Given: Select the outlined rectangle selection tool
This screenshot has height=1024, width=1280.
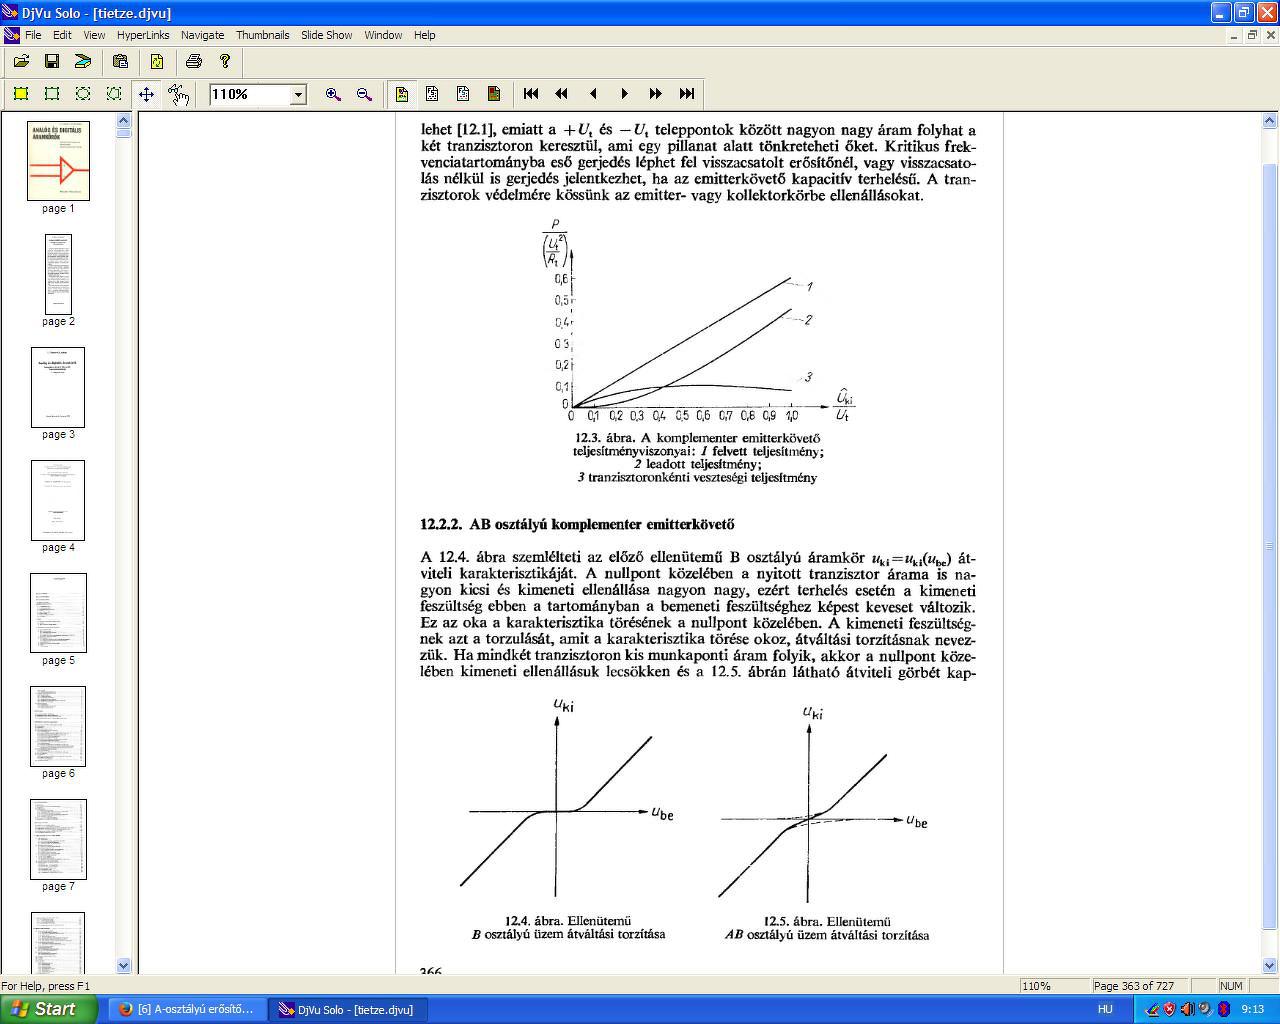Looking at the screenshot, I should (52, 94).
